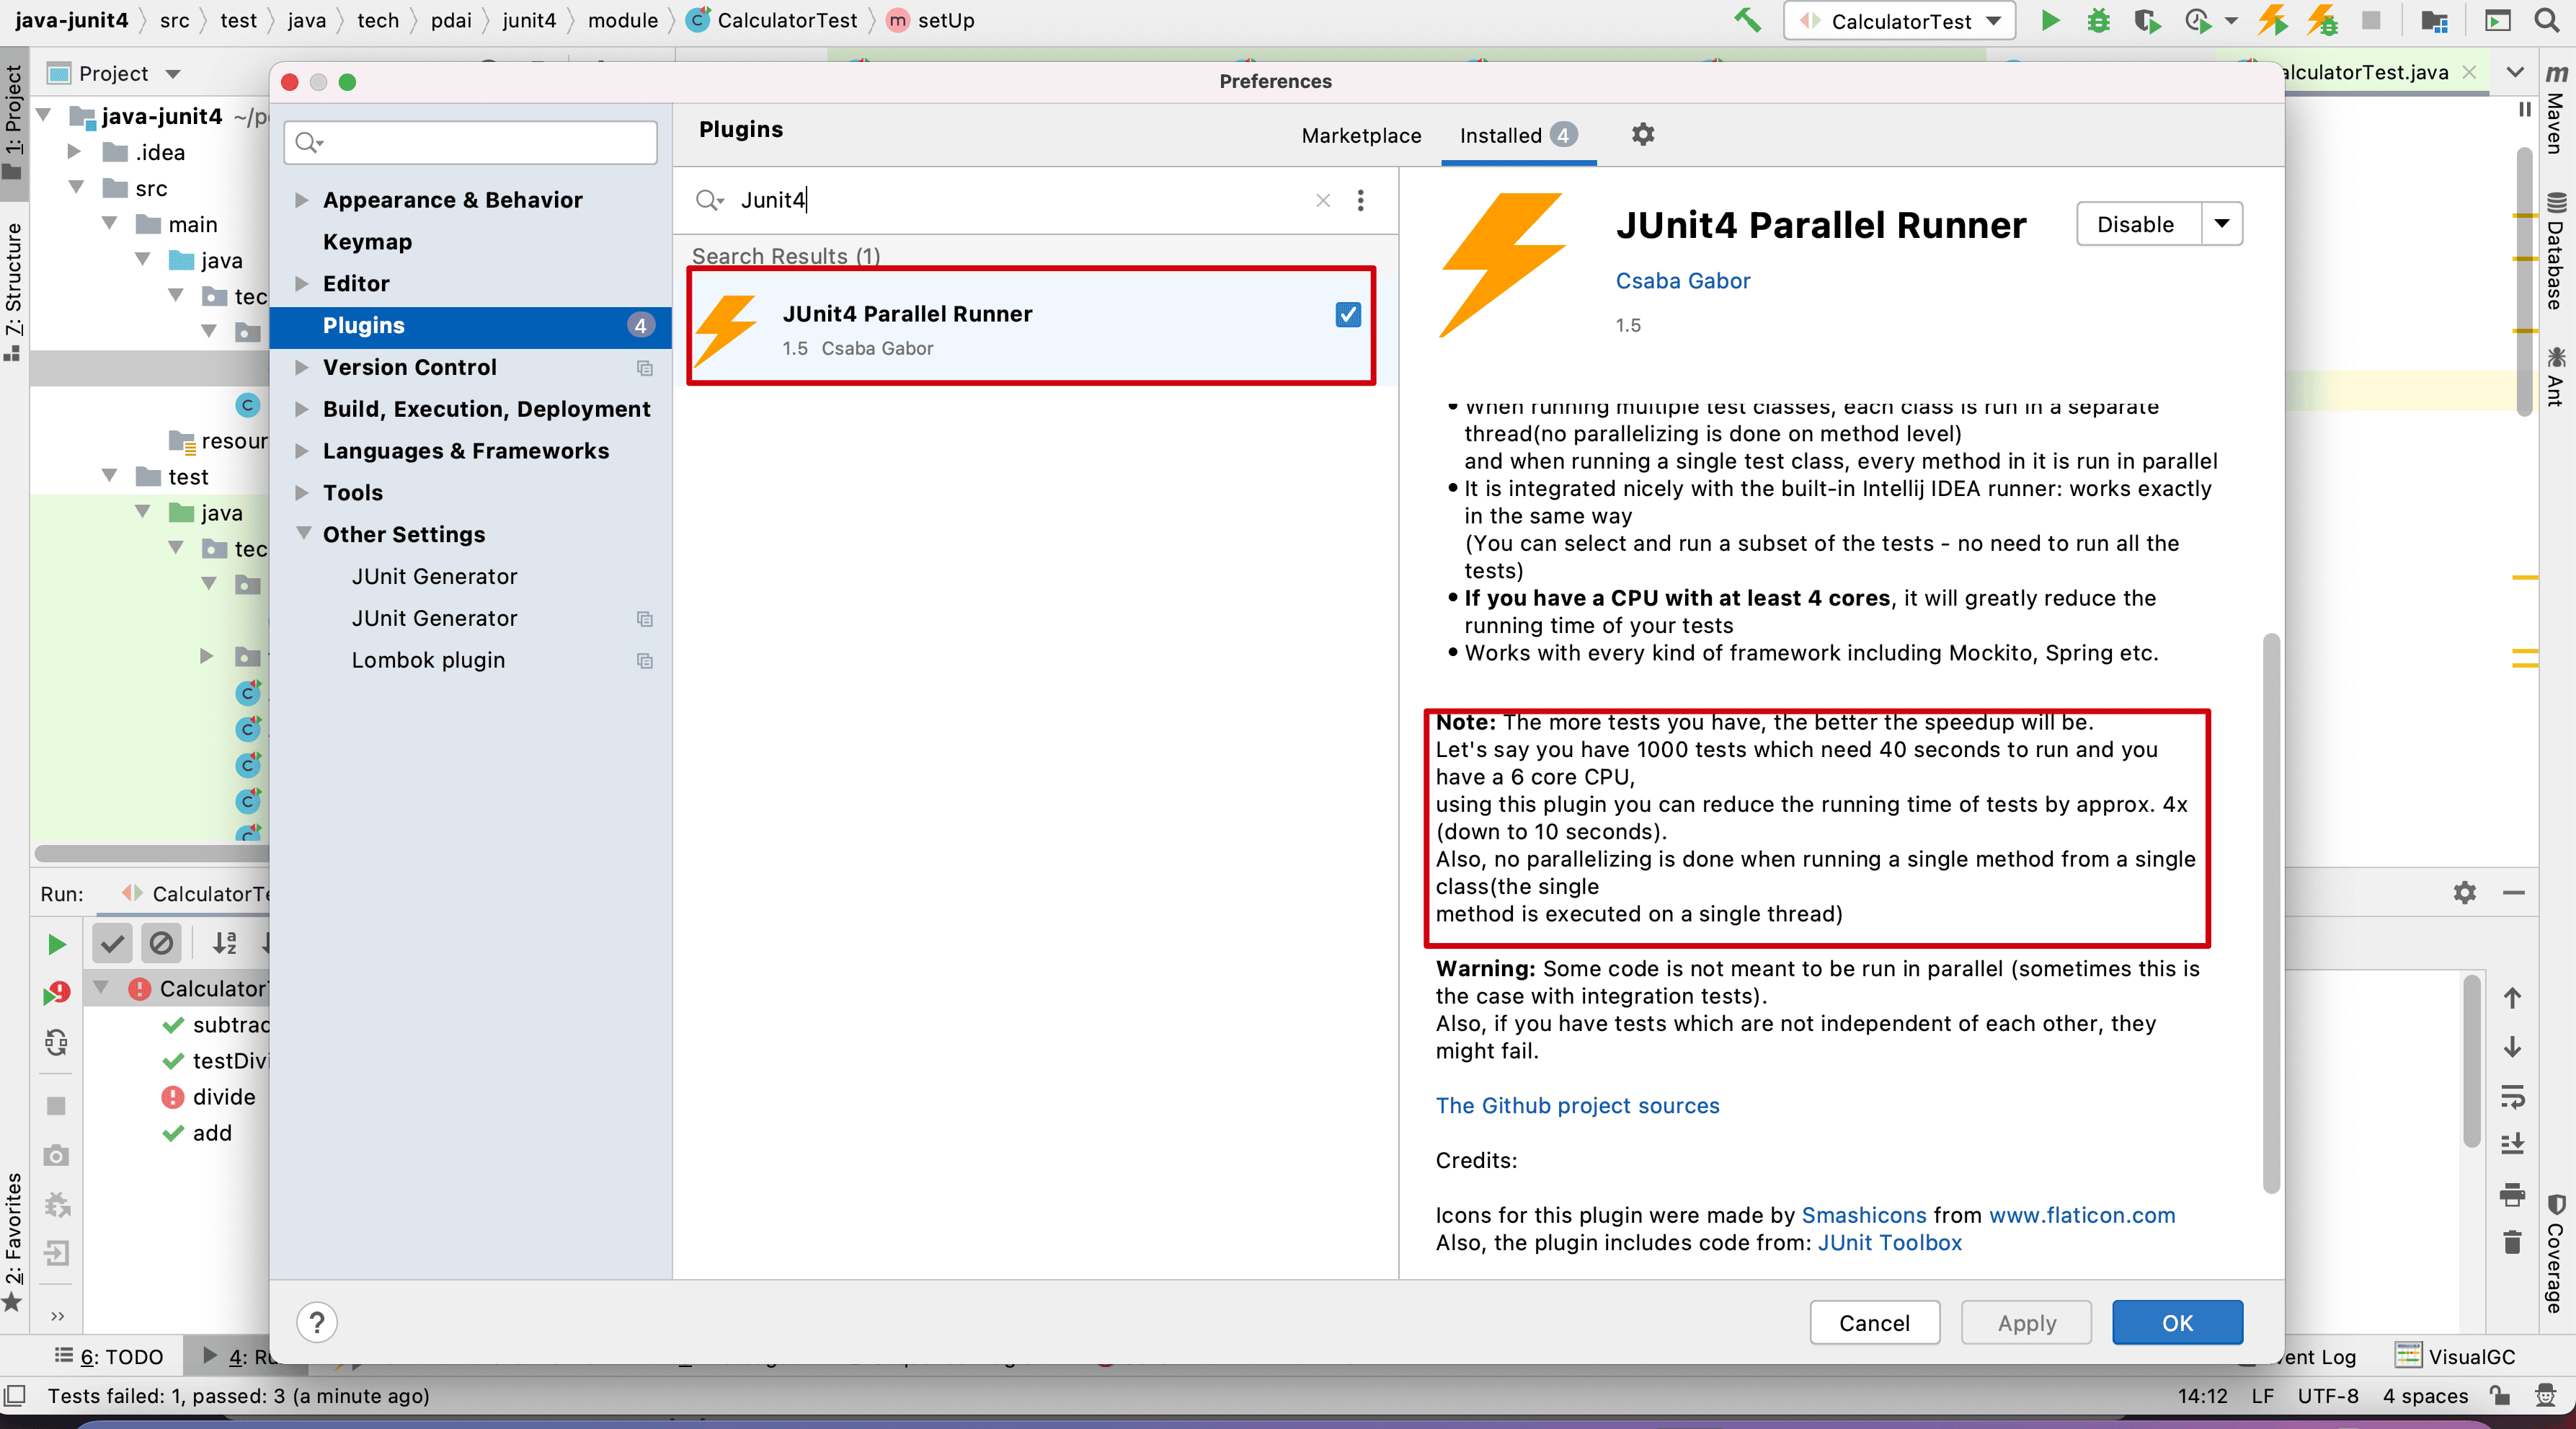Click the Preferences help question mark button
The height and width of the screenshot is (1429, 2576).
[x=316, y=1322]
